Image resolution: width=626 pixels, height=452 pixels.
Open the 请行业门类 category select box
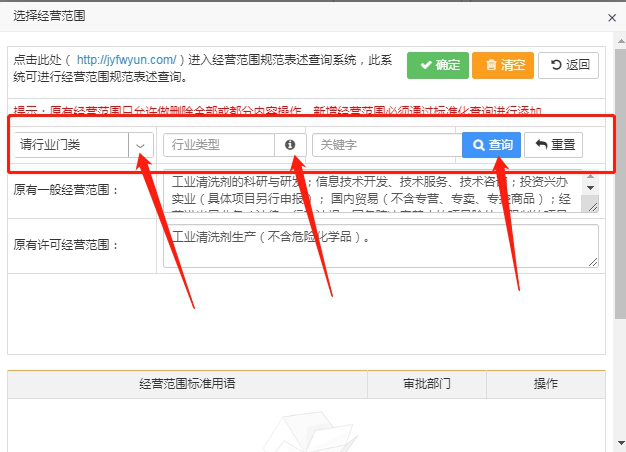72,145
